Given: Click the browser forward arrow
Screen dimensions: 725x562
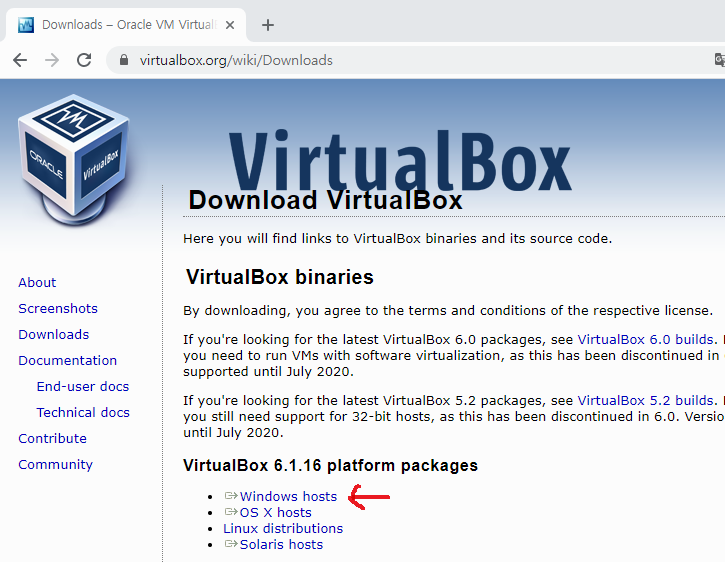Looking at the screenshot, I should [x=52, y=60].
